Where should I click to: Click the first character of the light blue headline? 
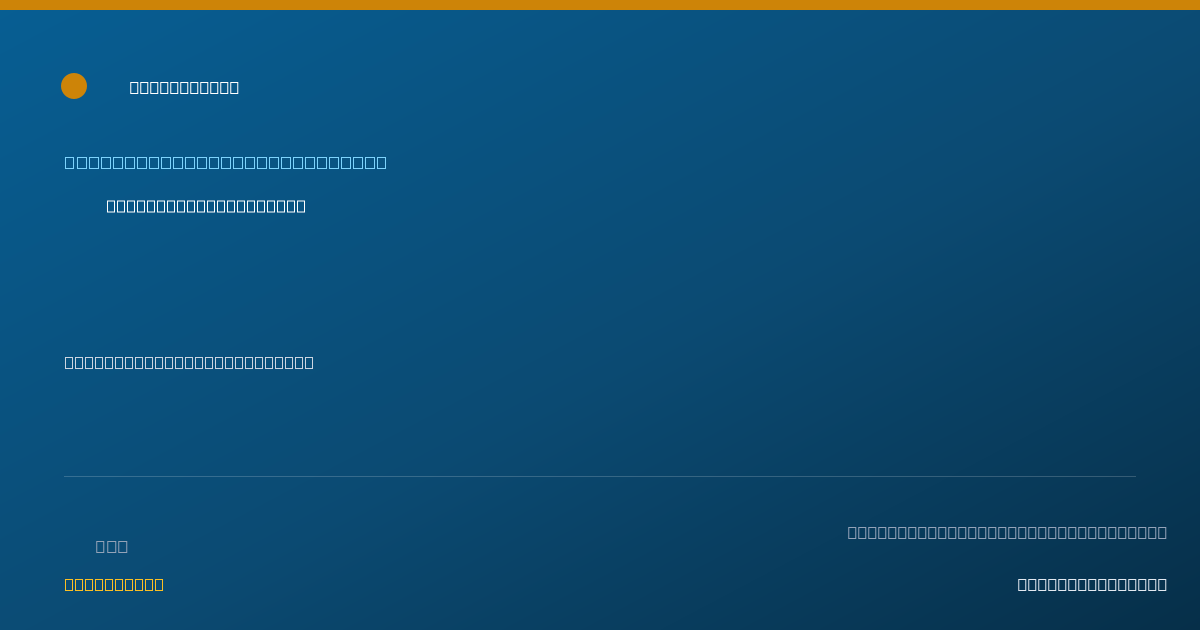pyautogui.click(x=70, y=162)
